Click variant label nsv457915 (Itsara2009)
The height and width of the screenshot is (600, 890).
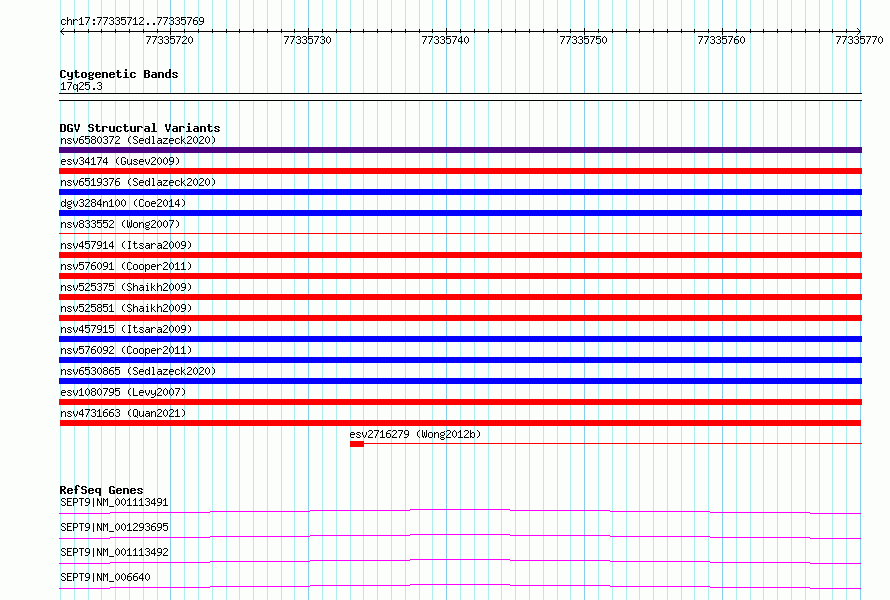pyautogui.click(x=126, y=329)
